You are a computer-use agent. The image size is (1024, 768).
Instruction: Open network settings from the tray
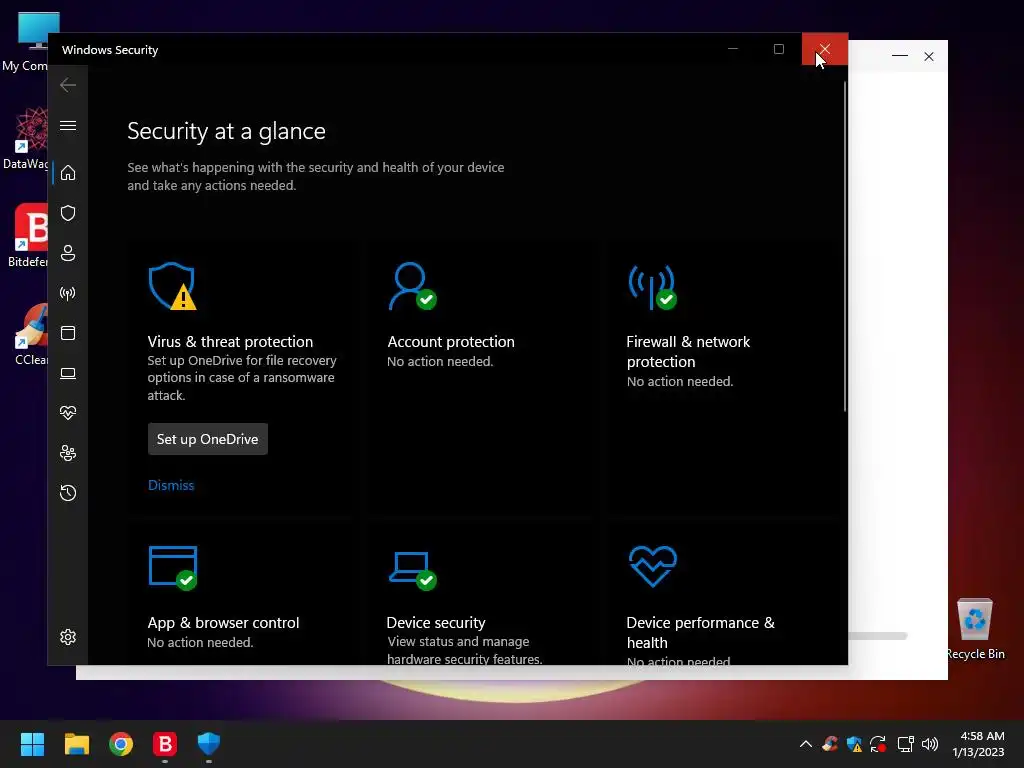pyautogui.click(x=905, y=744)
